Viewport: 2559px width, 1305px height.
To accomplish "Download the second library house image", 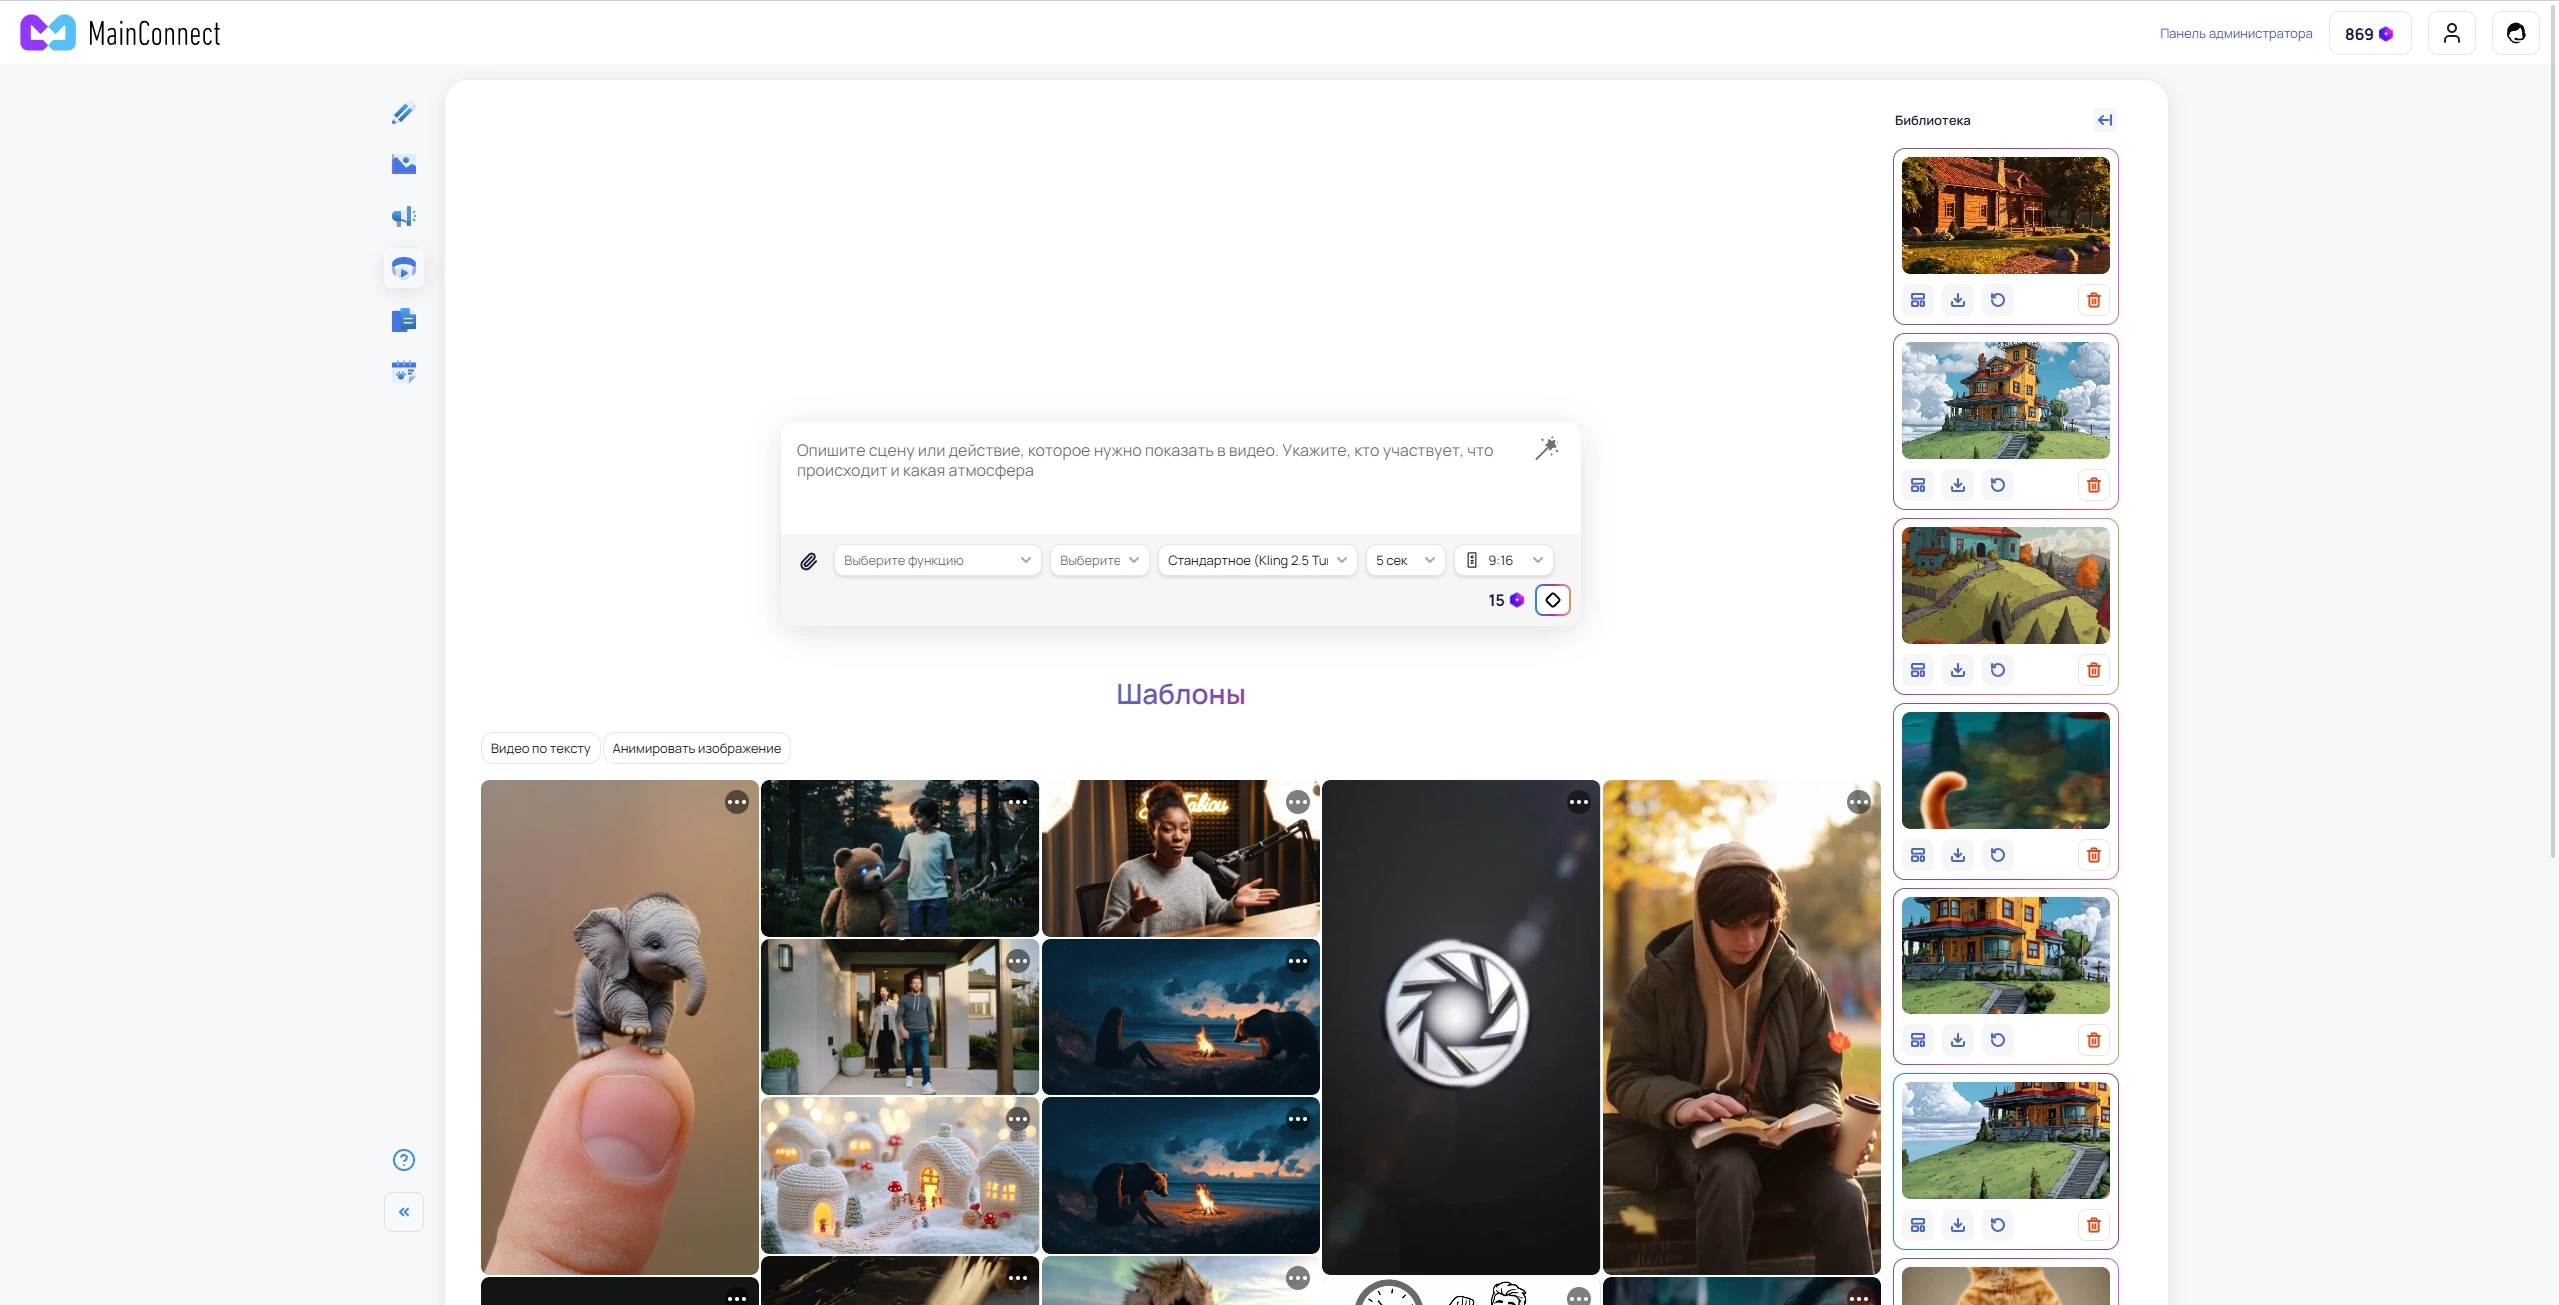I will point(1957,485).
